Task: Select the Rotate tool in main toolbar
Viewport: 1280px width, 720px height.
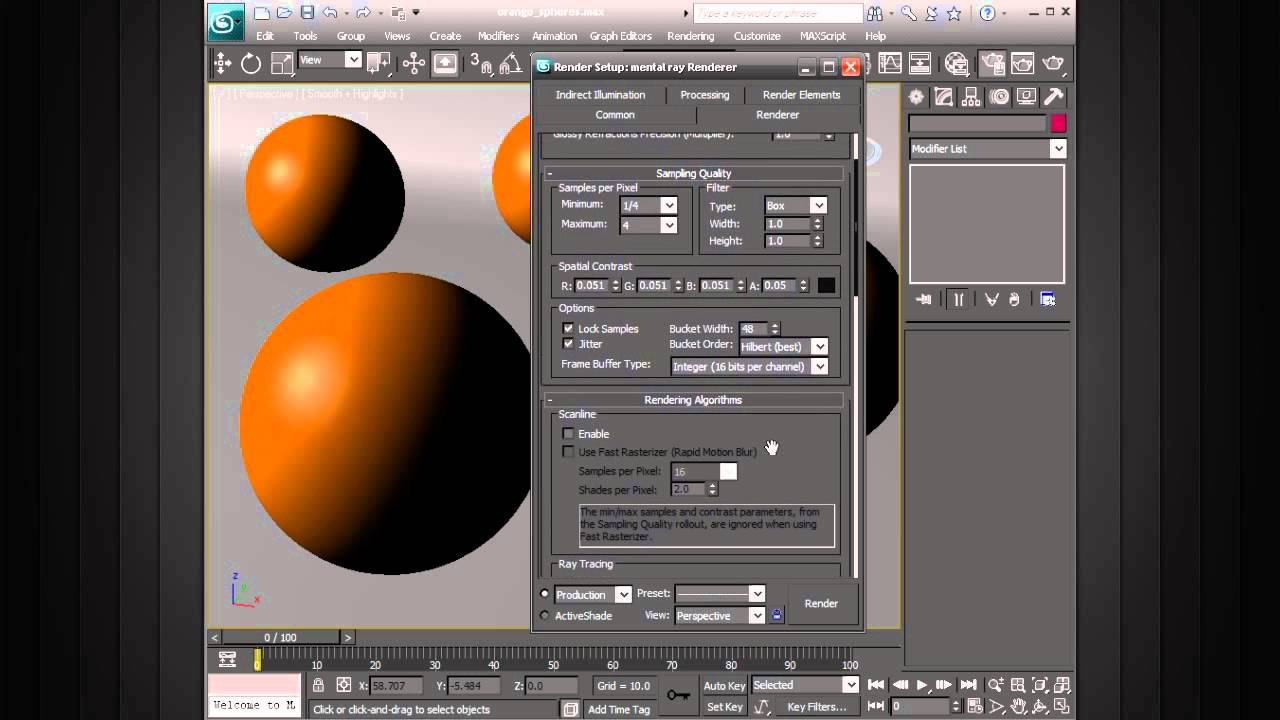Action: coord(251,64)
